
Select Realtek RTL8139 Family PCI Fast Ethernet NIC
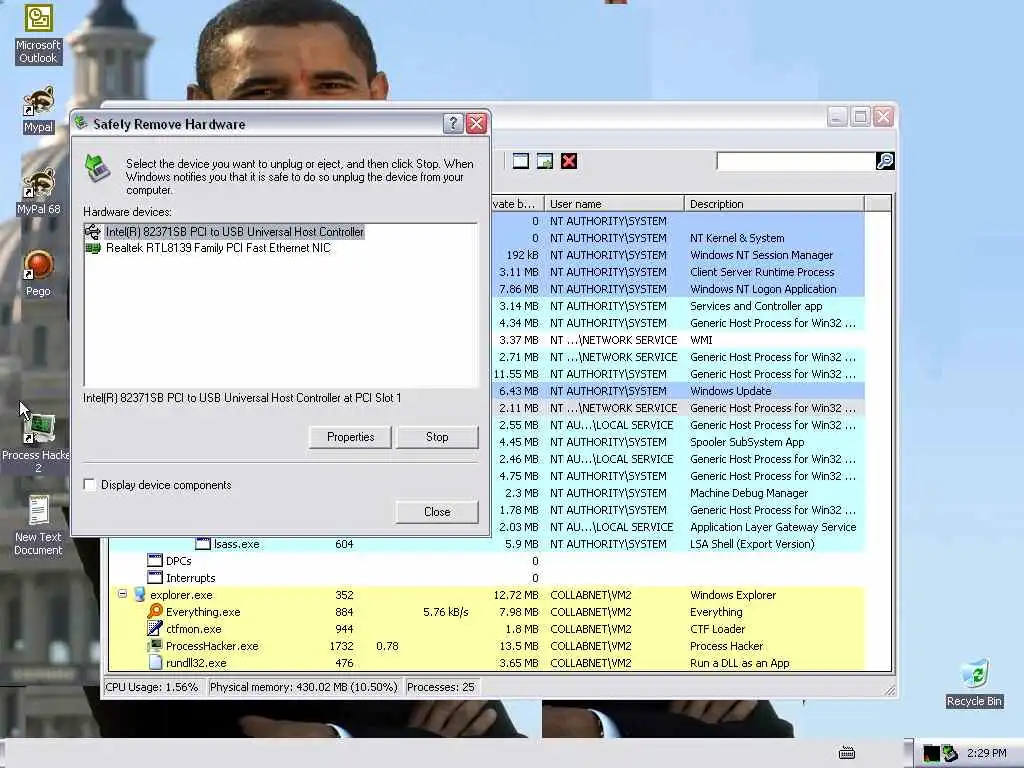coord(218,248)
